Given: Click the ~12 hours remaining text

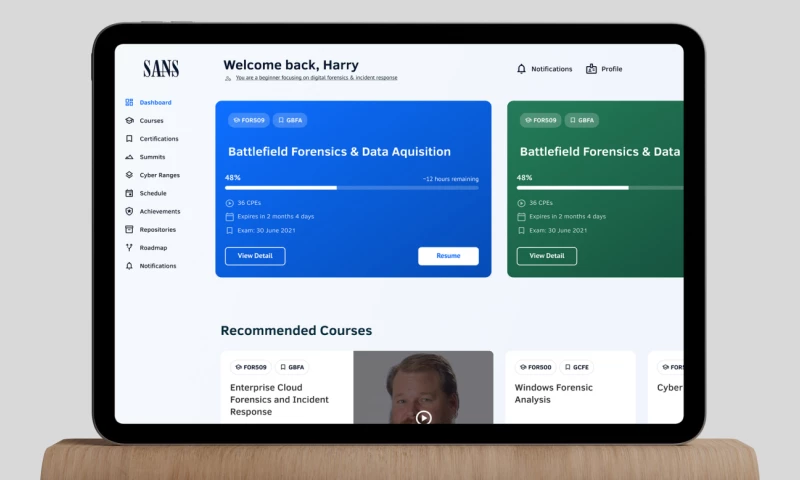Looking at the screenshot, I should pyautogui.click(x=451, y=179).
